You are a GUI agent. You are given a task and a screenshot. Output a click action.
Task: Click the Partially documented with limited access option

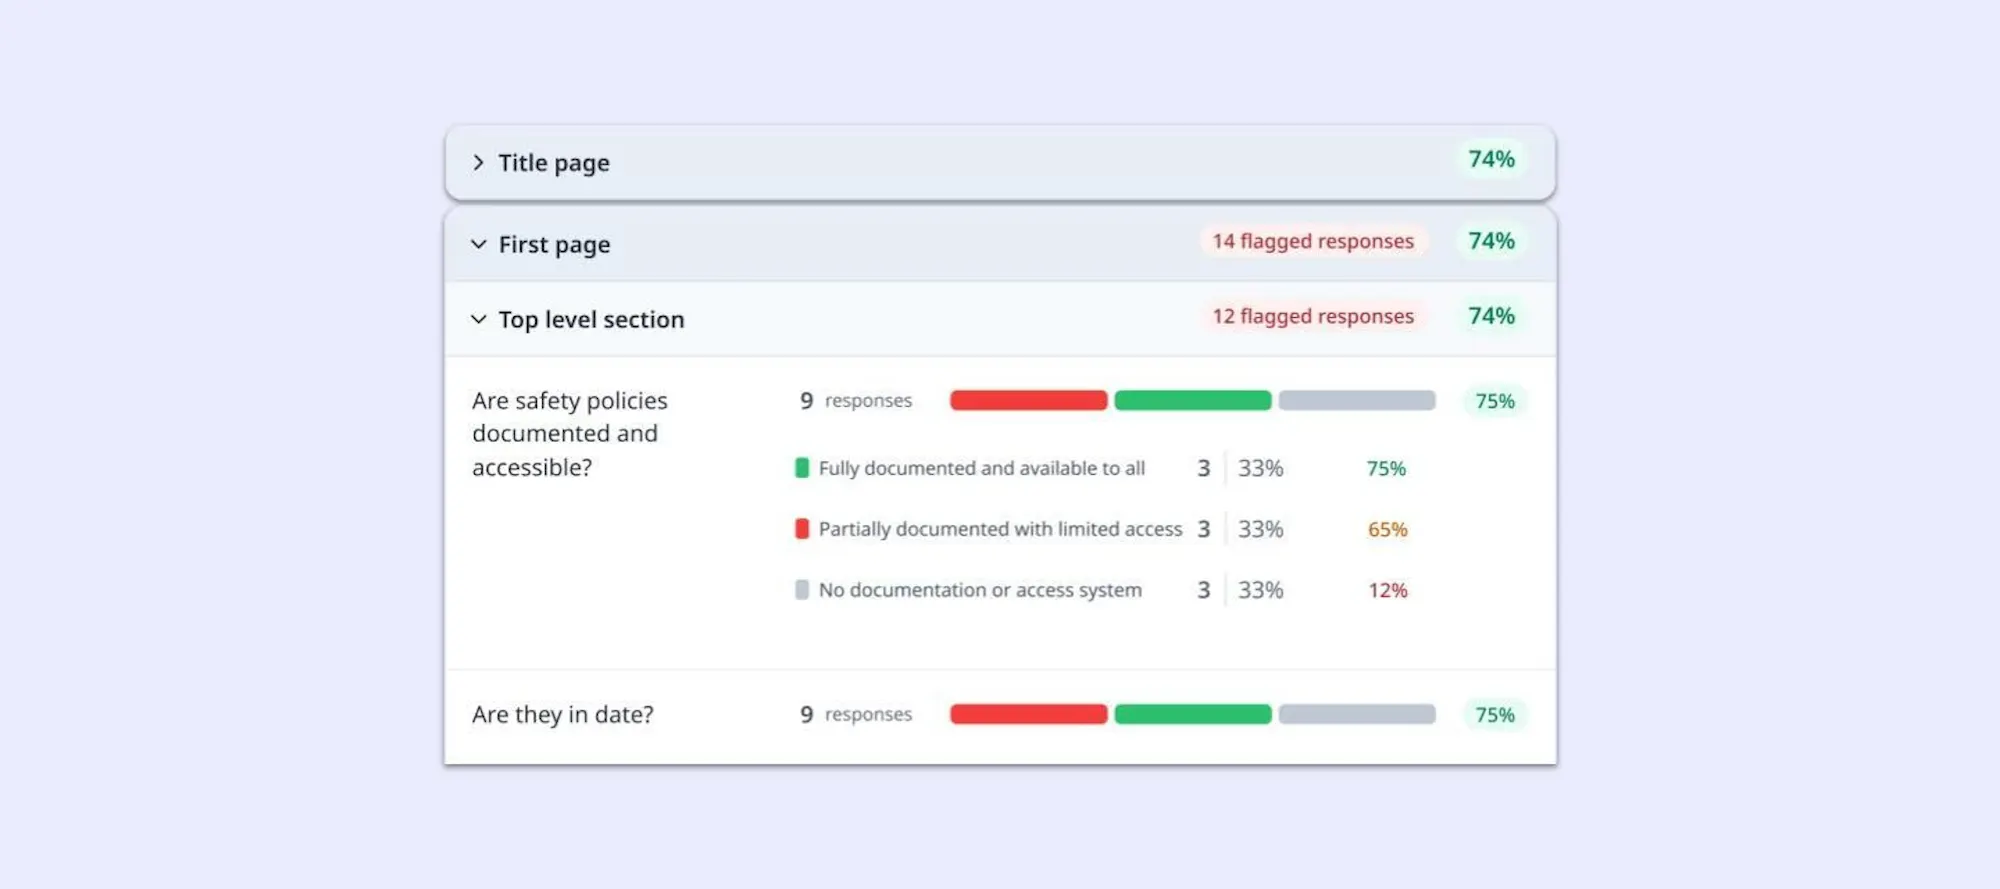[x=1000, y=529]
